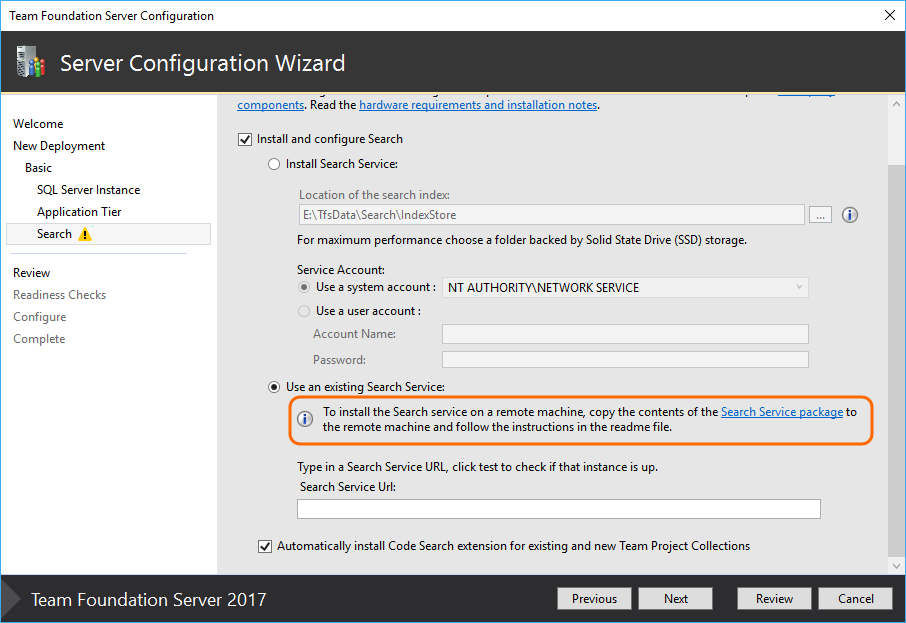Toggle the Install and configure Search checkbox
The image size is (906, 623).
click(245, 139)
